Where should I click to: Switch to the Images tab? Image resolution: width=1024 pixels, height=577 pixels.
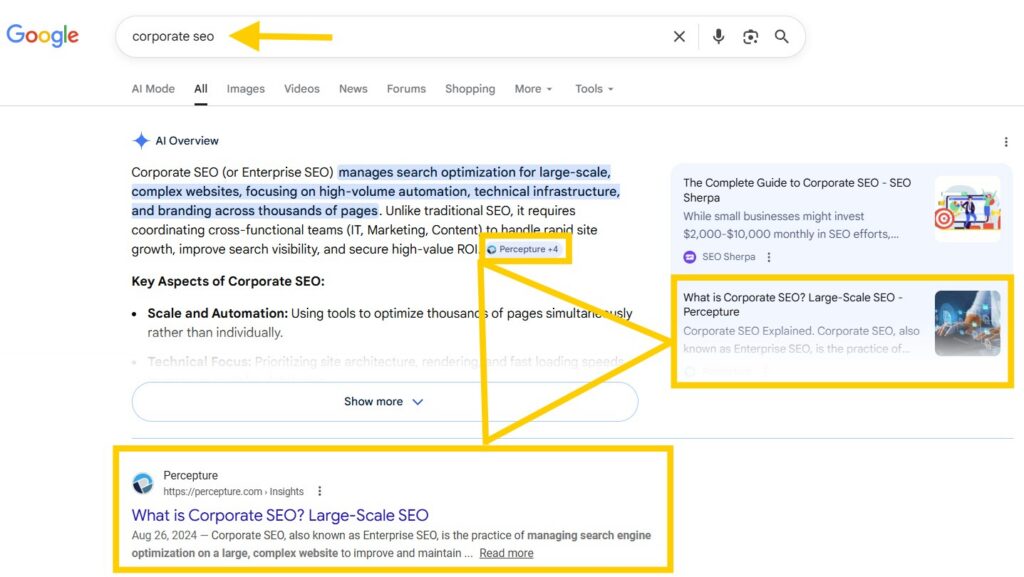point(245,89)
